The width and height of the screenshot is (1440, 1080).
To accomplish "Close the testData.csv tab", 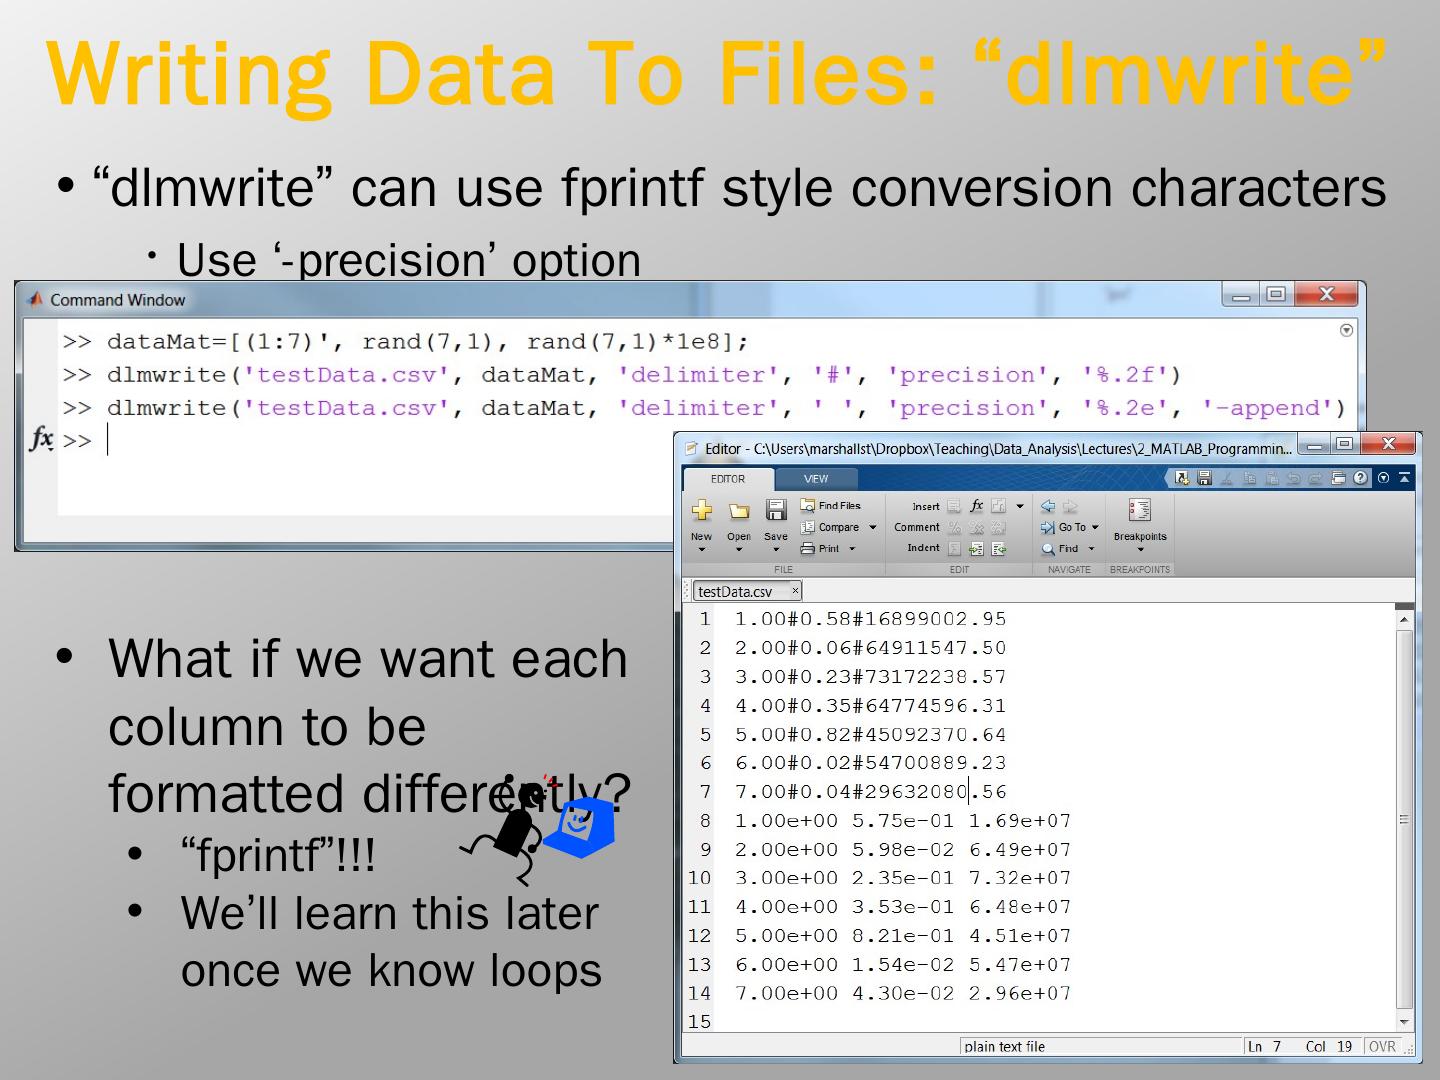I will tap(795, 591).
